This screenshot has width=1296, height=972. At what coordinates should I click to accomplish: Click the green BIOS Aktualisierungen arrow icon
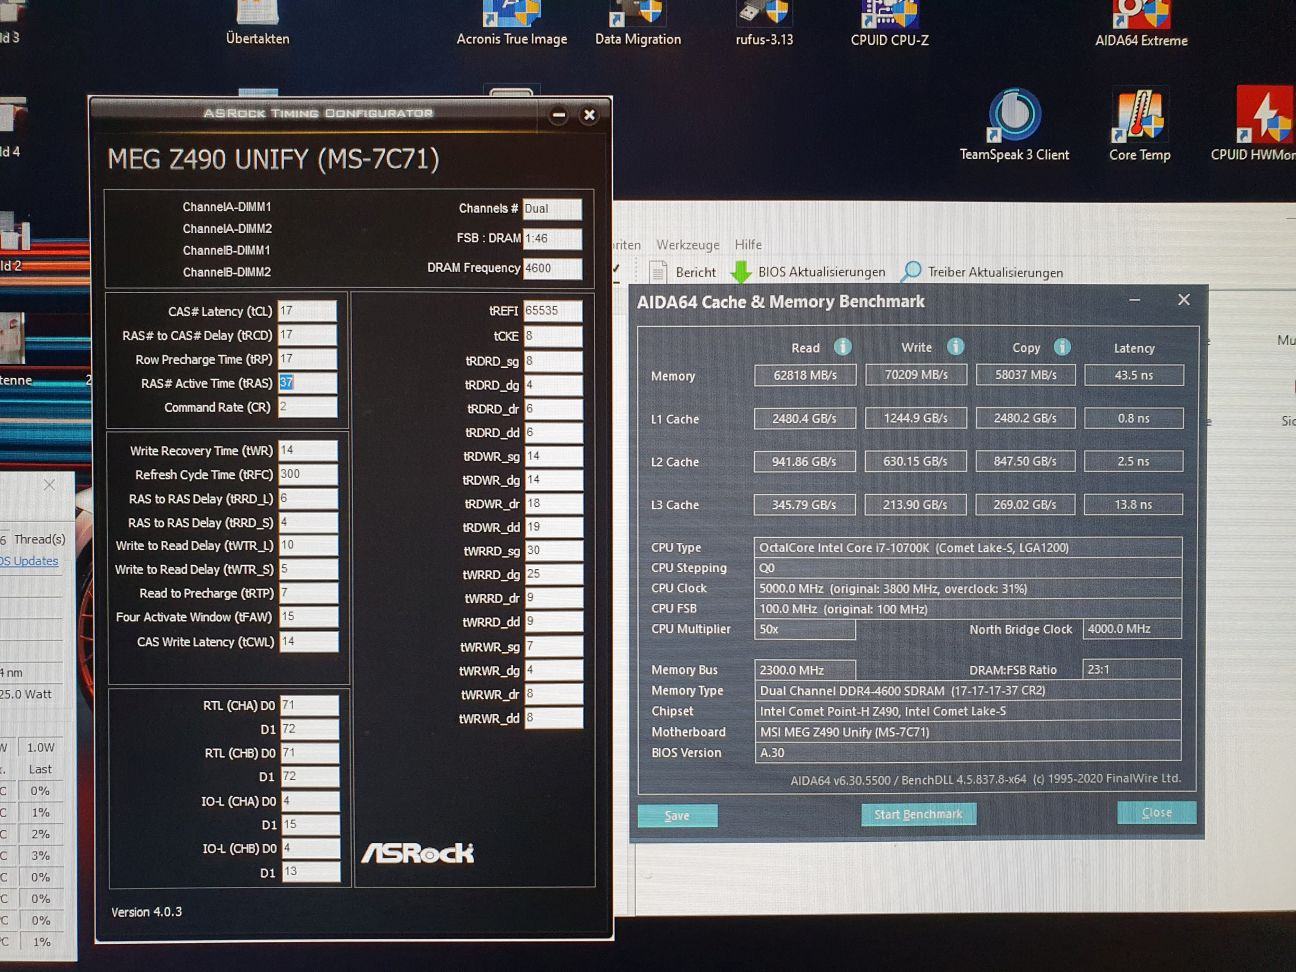(741, 272)
